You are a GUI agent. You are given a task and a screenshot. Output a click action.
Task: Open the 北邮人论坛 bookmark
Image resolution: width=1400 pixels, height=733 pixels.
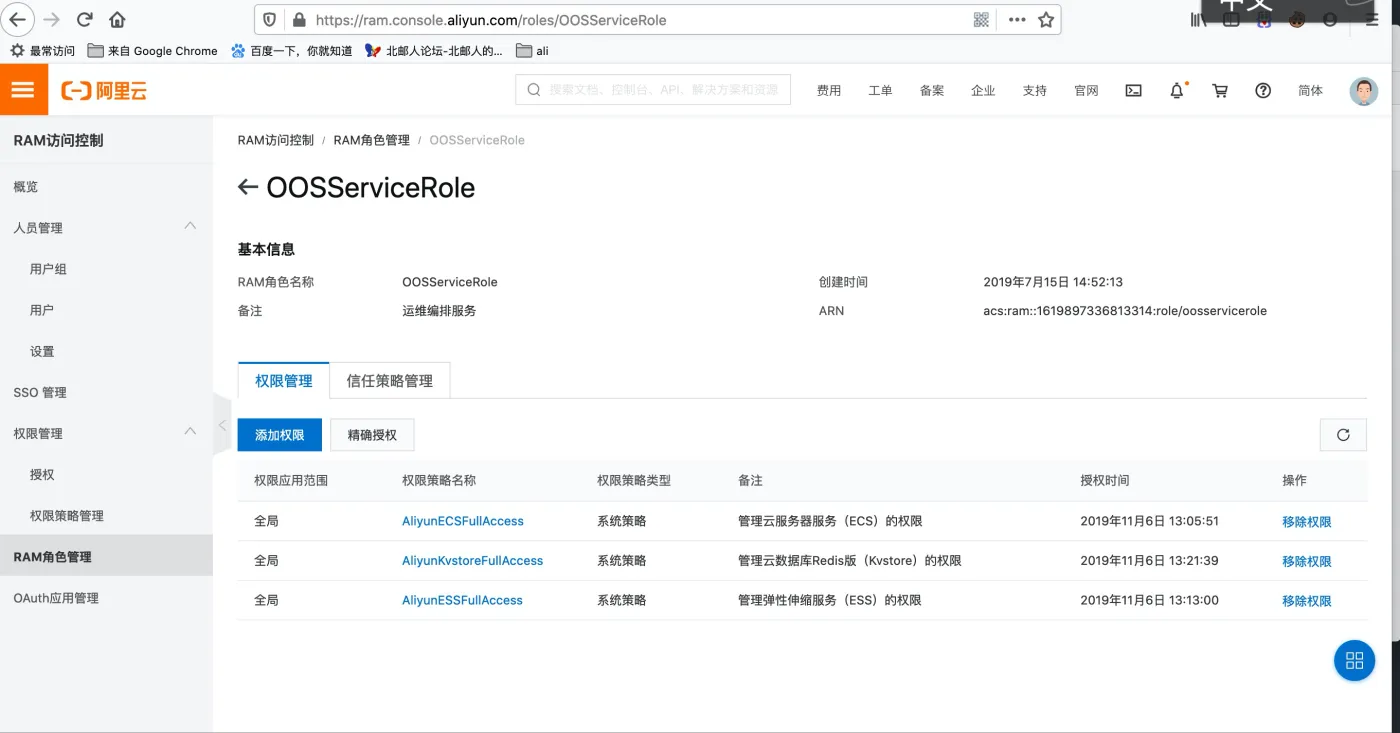point(434,50)
